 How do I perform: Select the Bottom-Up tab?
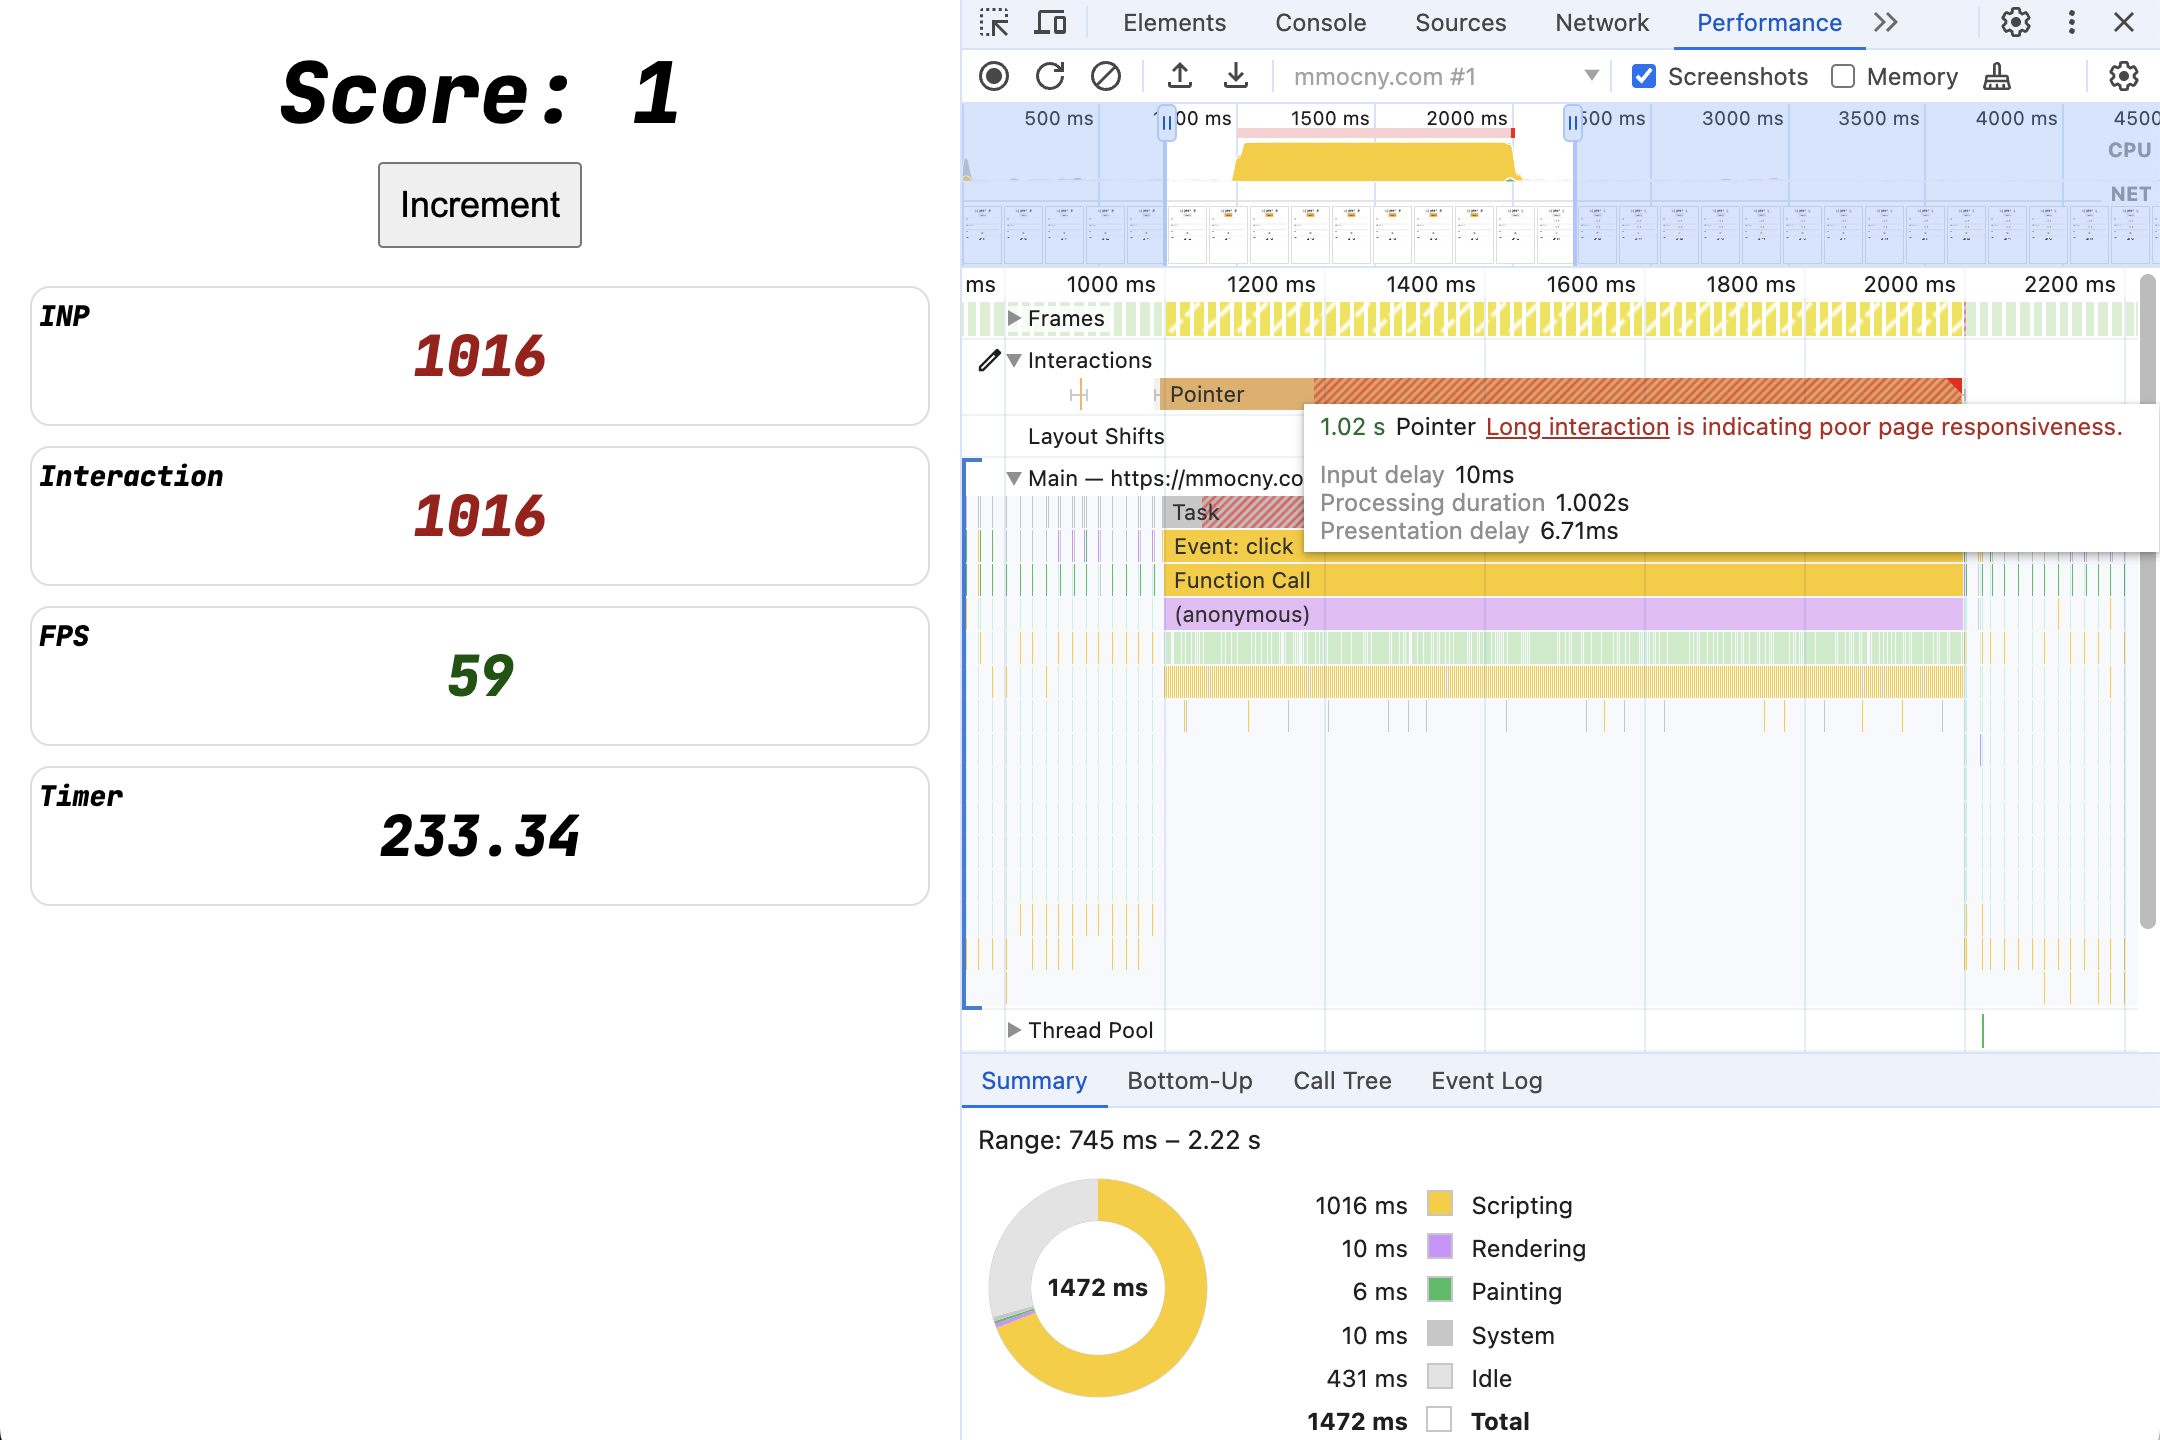[1189, 1080]
